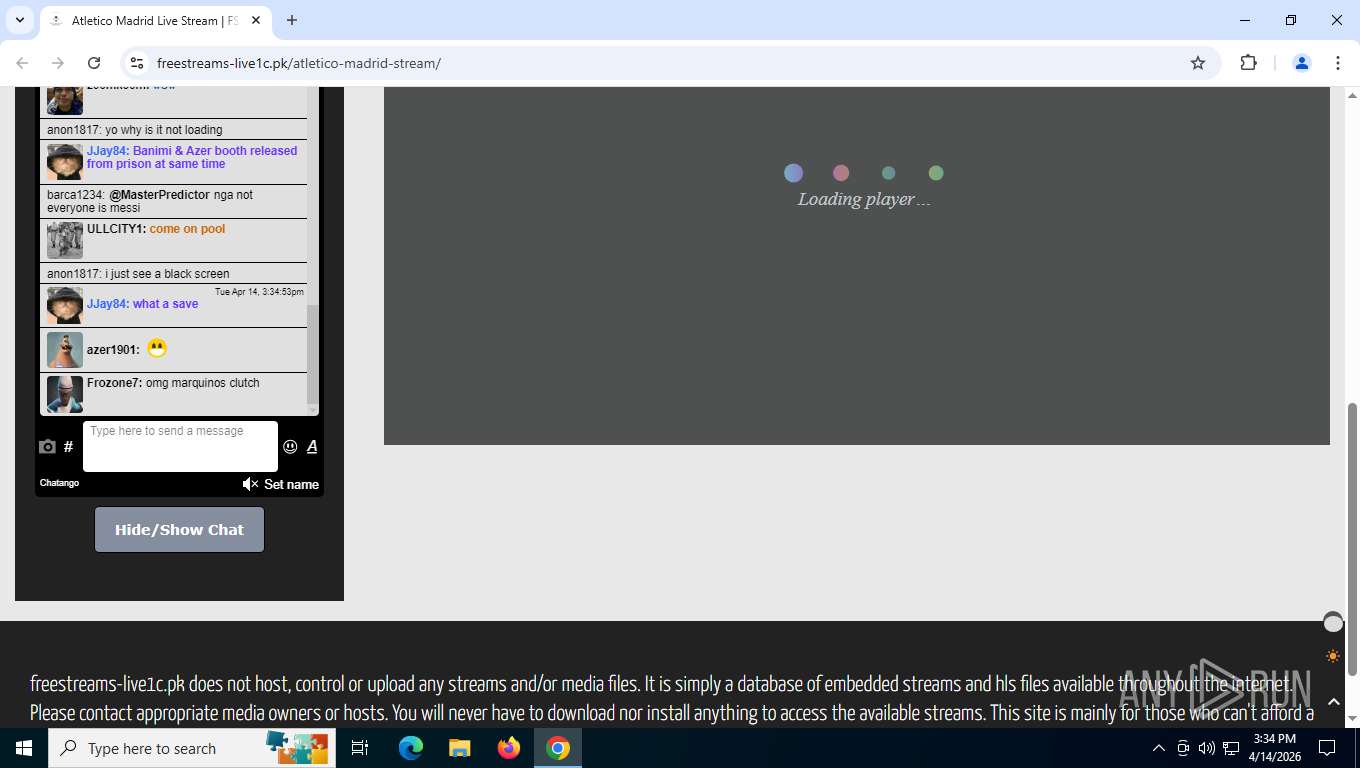Close the Atletico Madrid Live Stream tab

256,20
